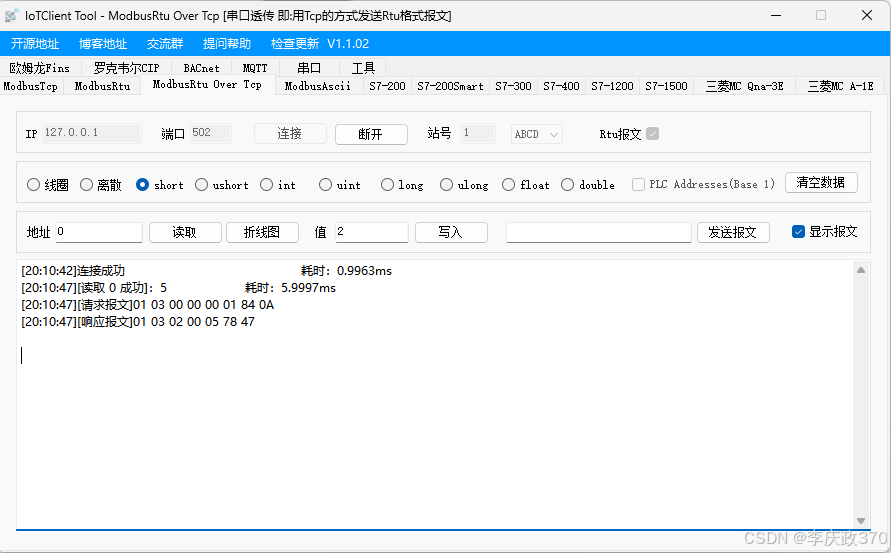891x553 pixels.
Task: Click the log scrollbar down arrow
Action: click(x=861, y=521)
